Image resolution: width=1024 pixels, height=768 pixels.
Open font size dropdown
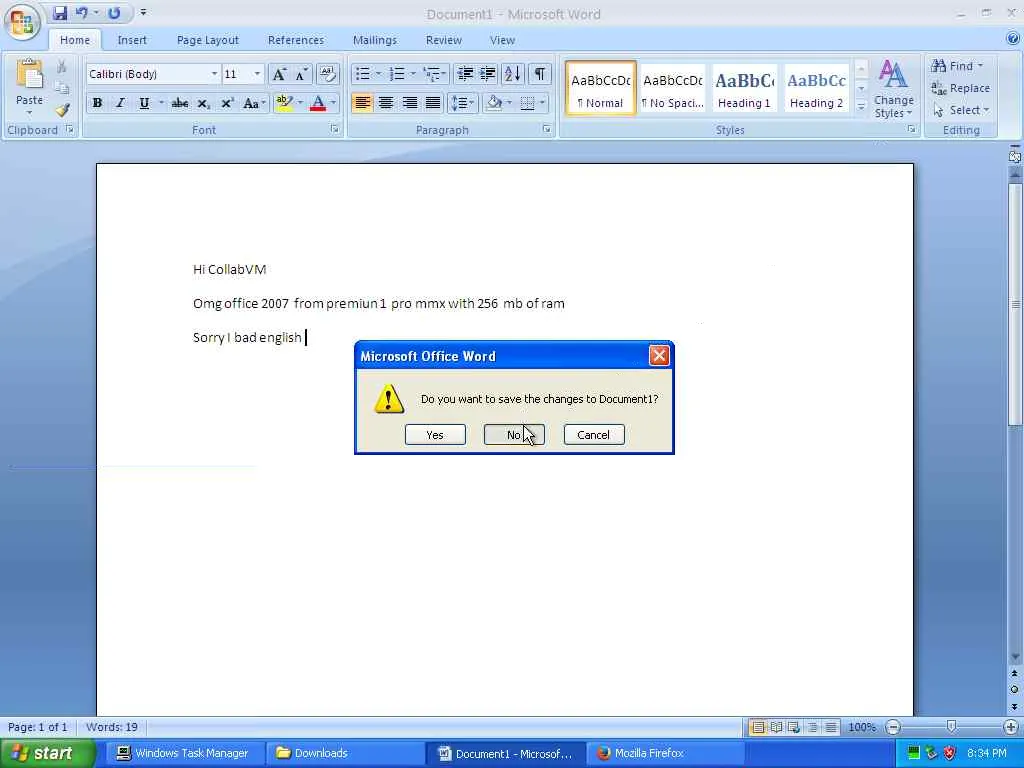pyautogui.click(x=257, y=74)
